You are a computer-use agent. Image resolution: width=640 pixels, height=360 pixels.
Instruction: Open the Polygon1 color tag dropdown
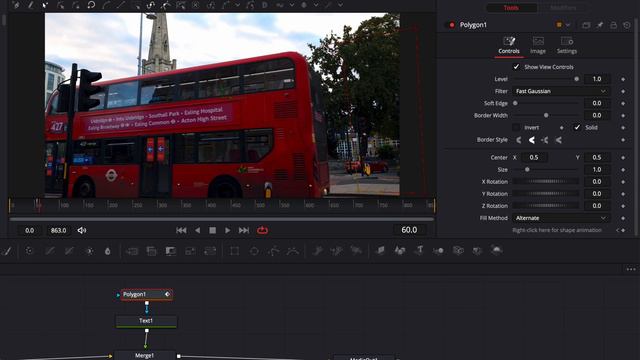click(x=568, y=25)
